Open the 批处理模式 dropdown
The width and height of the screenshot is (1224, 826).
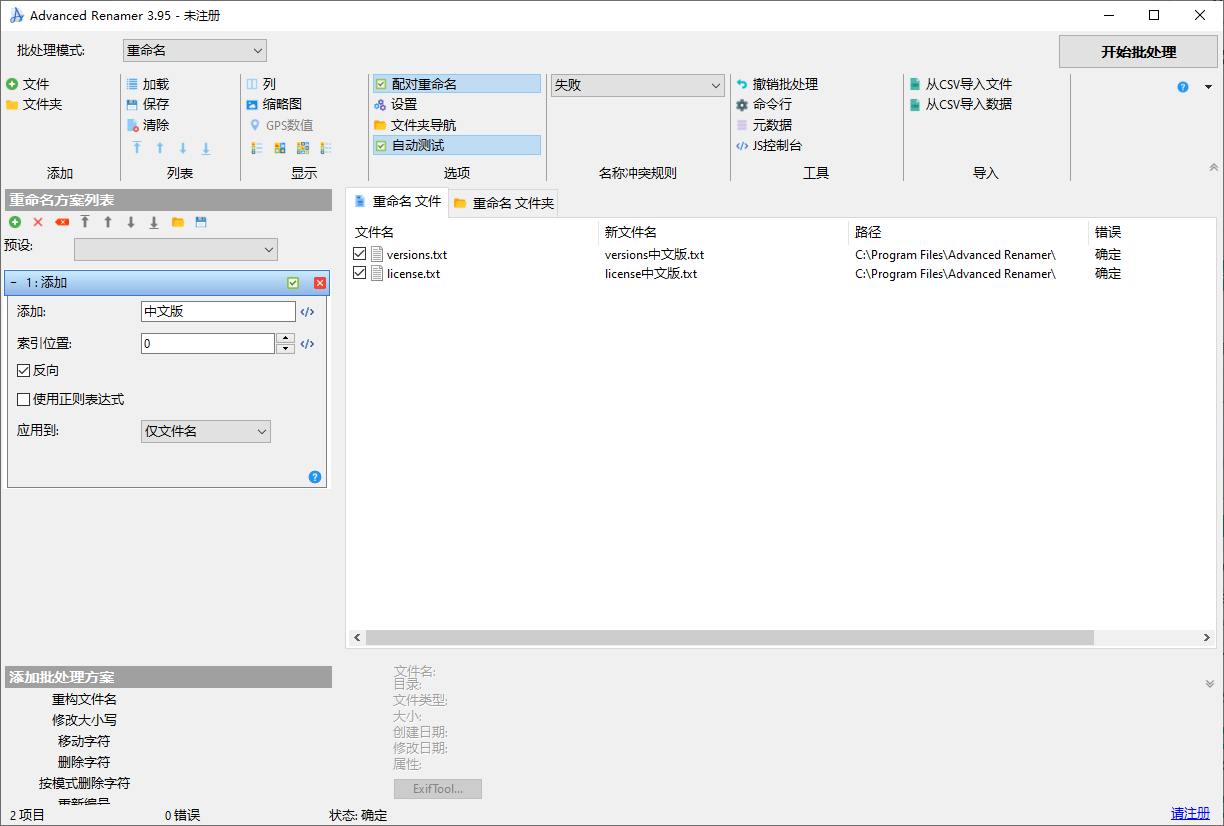pos(195,50)
